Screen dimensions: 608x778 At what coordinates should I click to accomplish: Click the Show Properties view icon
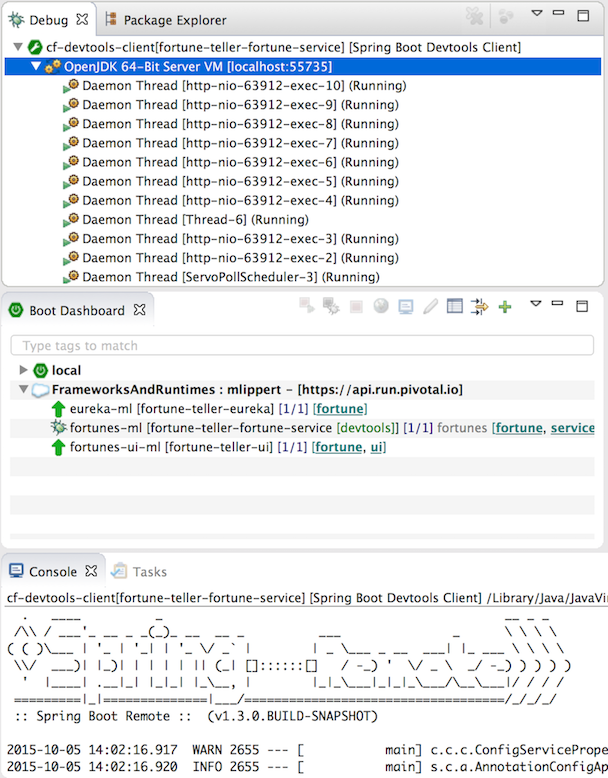coord(455,307)
